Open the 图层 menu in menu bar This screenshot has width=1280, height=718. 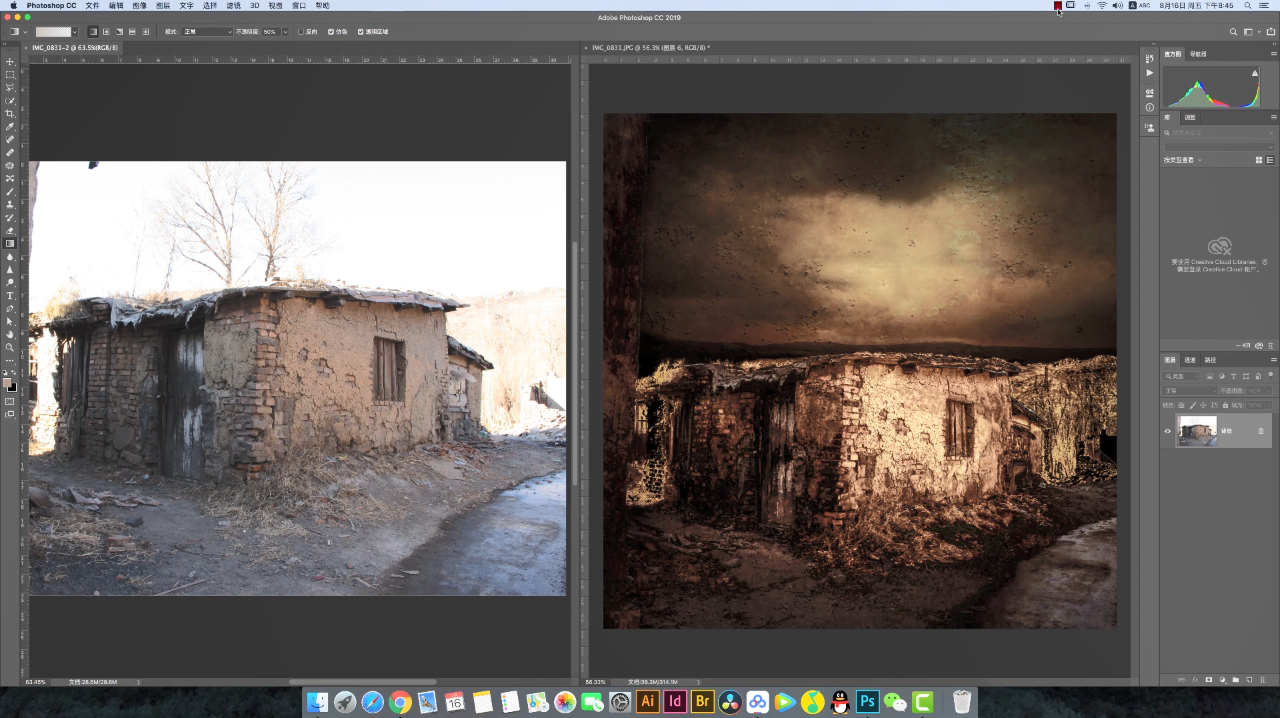[163, 5]
